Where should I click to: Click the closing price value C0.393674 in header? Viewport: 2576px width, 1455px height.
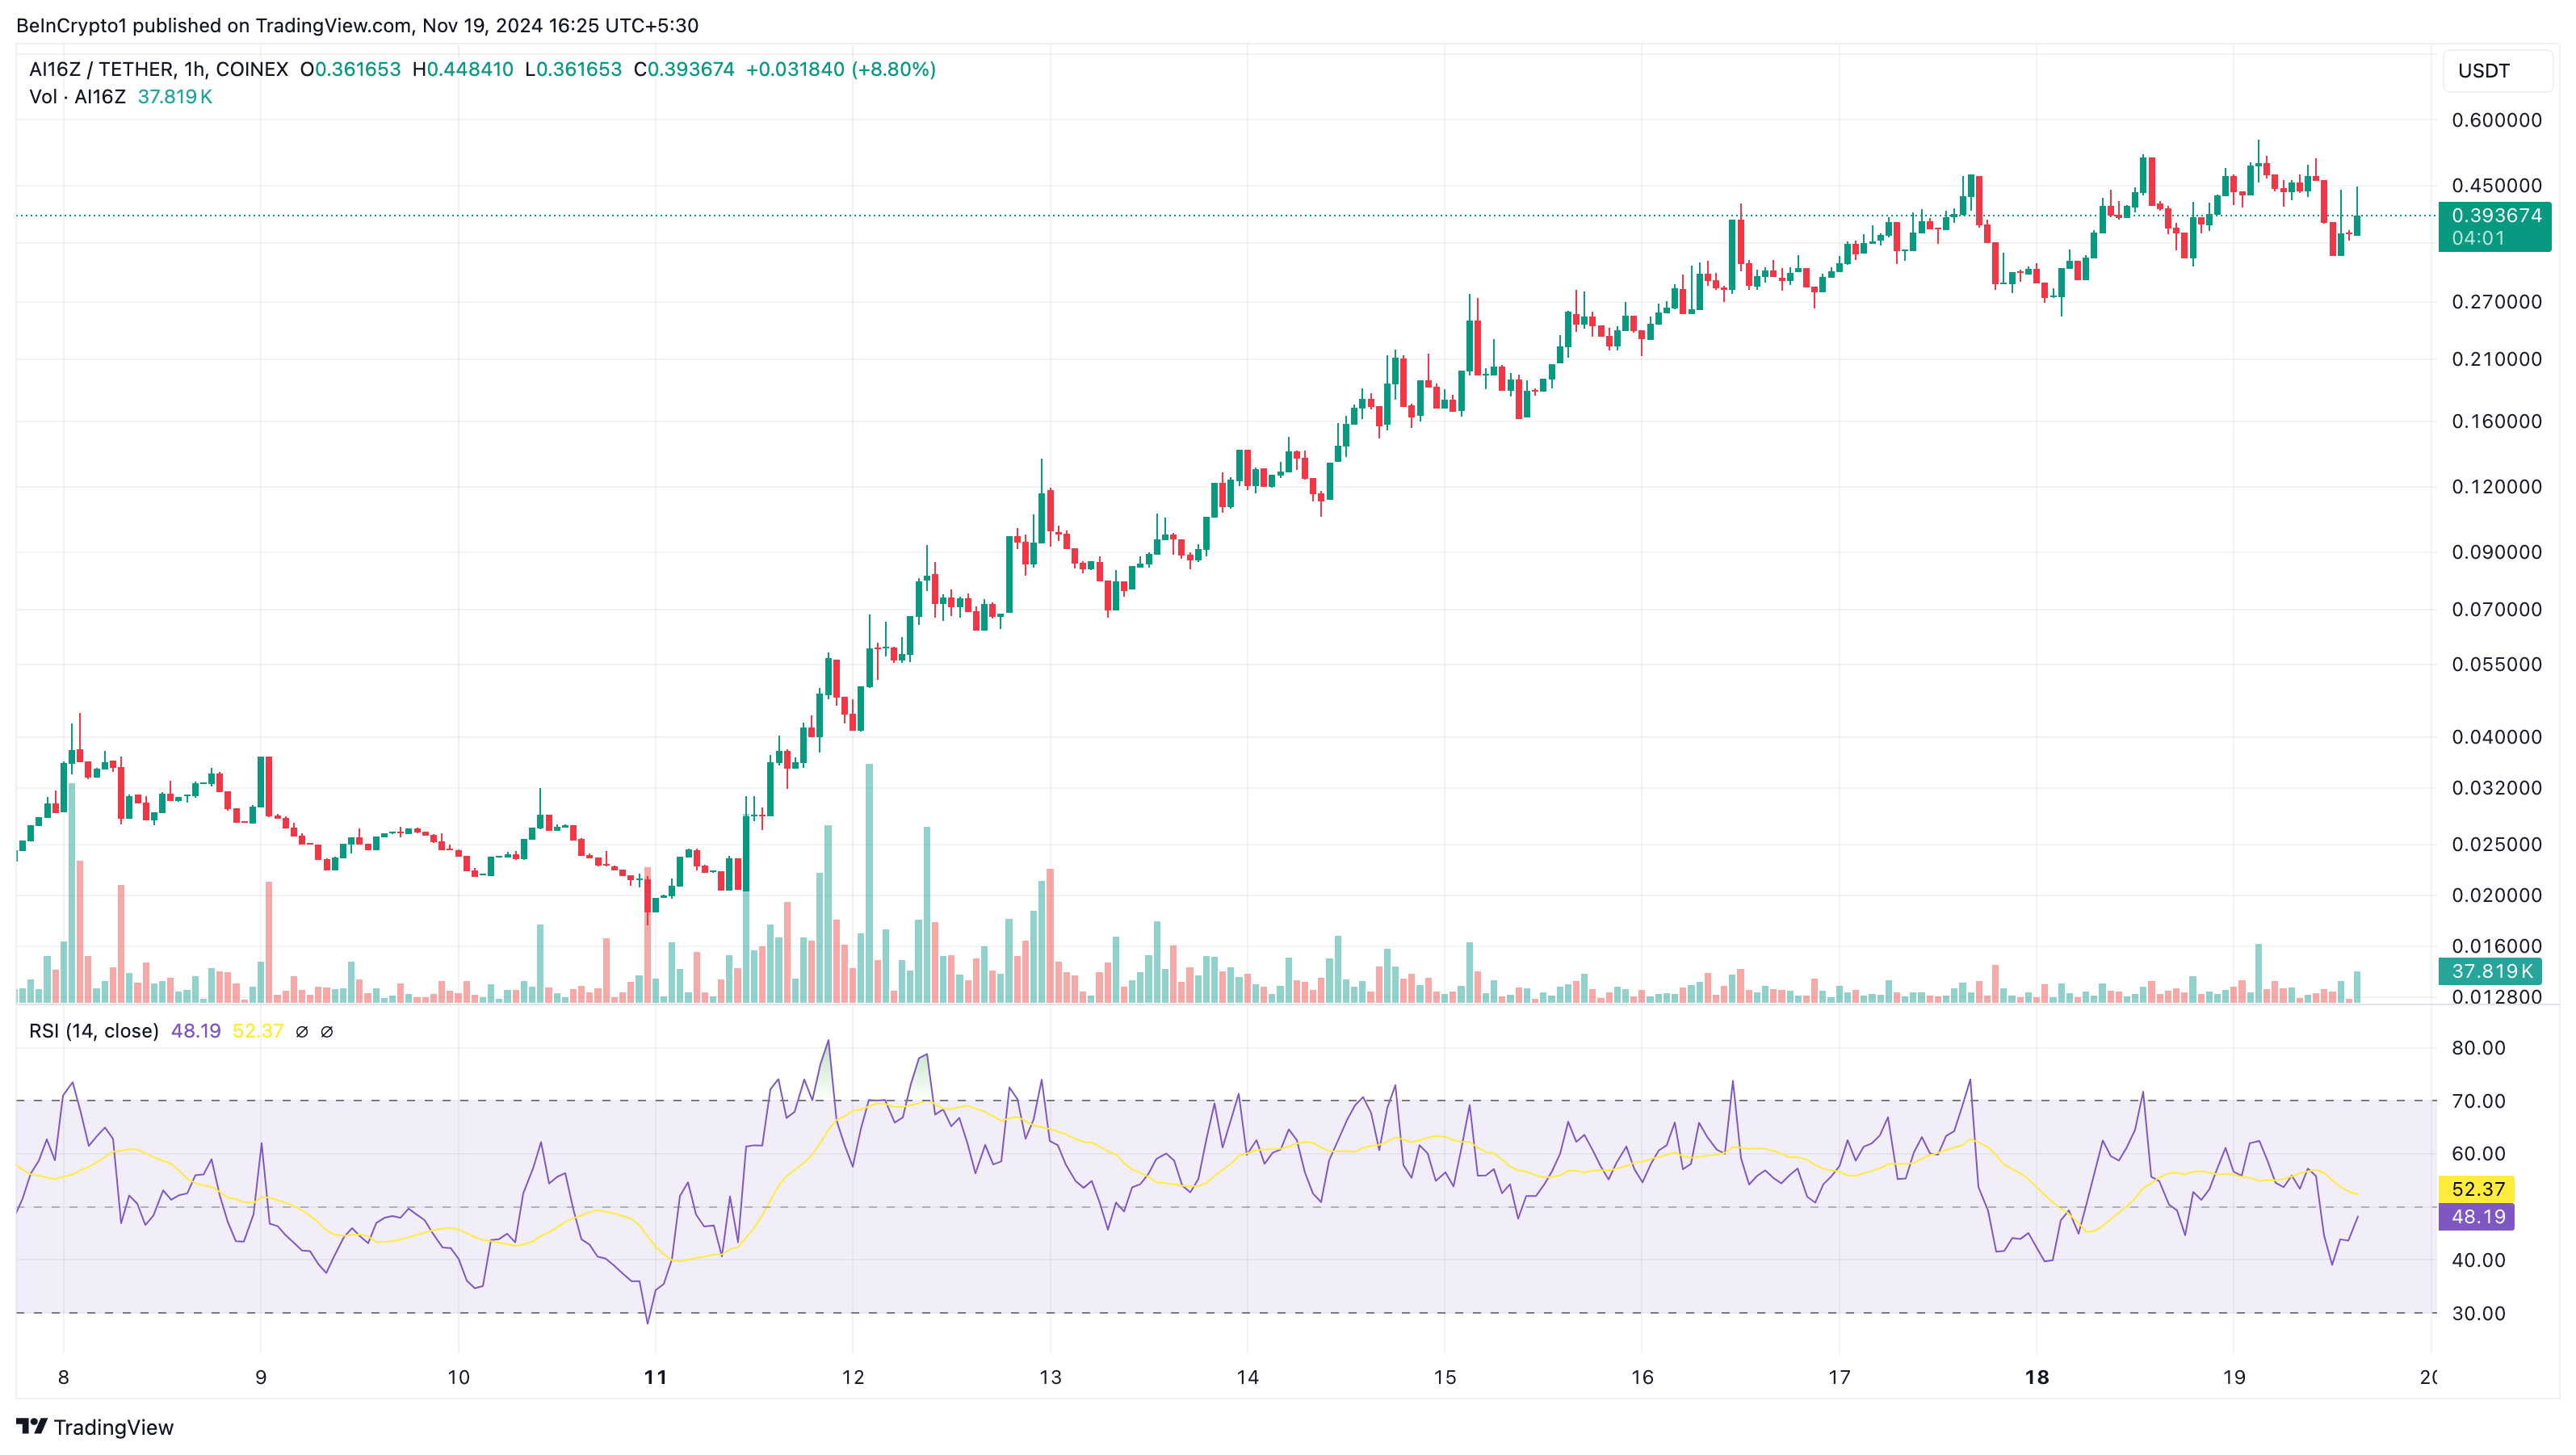[684, 69]
